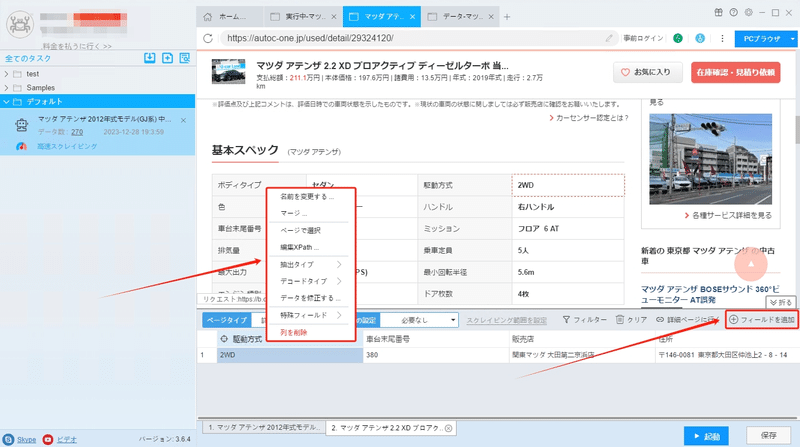Image resolution: width=800 pixels, height=447 pixels.
Task: Click the PCブラウザ button
Action: point(761,39)
